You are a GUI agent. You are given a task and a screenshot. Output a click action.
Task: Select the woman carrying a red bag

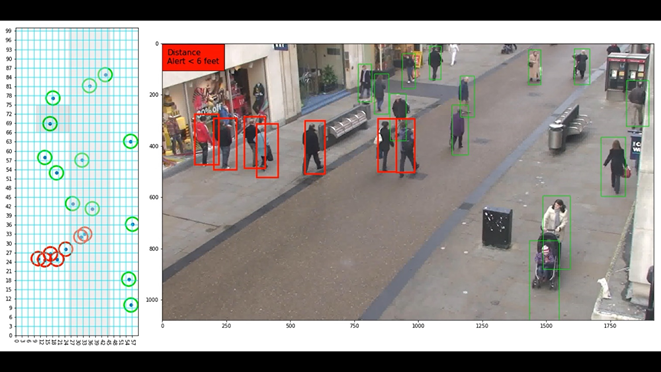[613, 167]
